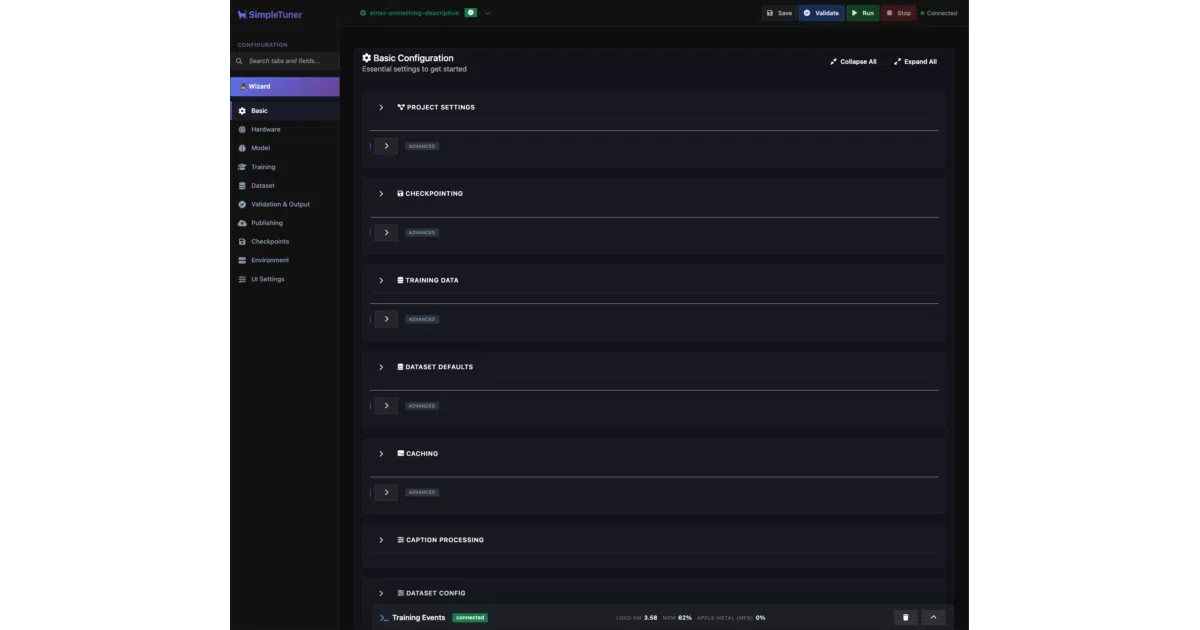The image size is (1200, 630).
Task: Click the Checkpoints save-disk icon
Action: pyautogui.click(x=242, y=242)
